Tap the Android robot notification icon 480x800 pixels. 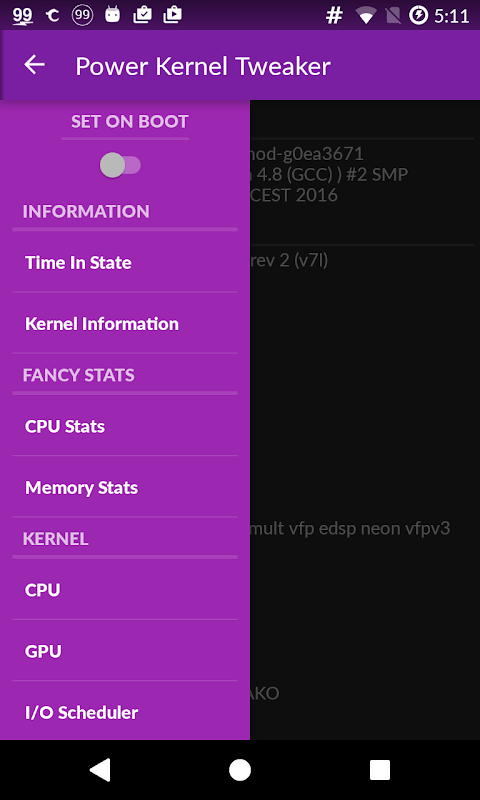[112, 15]
